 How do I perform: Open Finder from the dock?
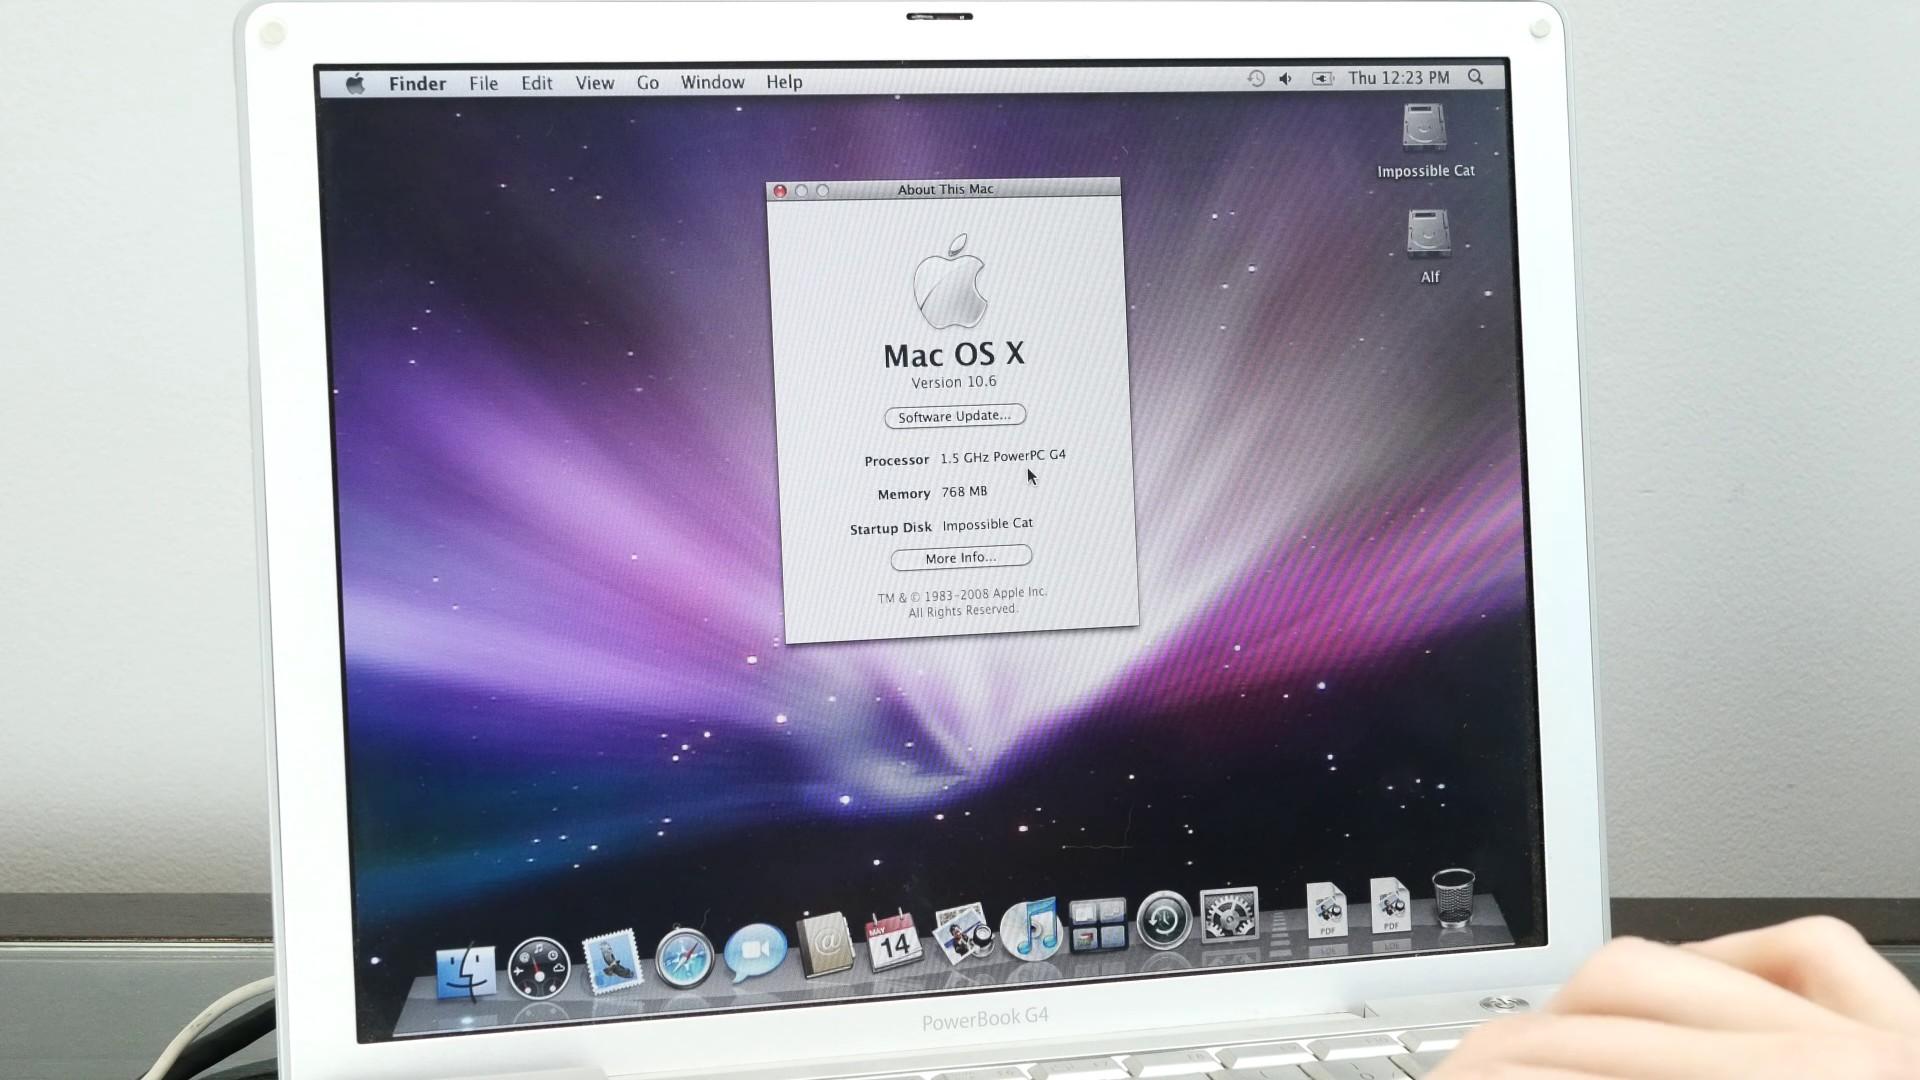466,971
